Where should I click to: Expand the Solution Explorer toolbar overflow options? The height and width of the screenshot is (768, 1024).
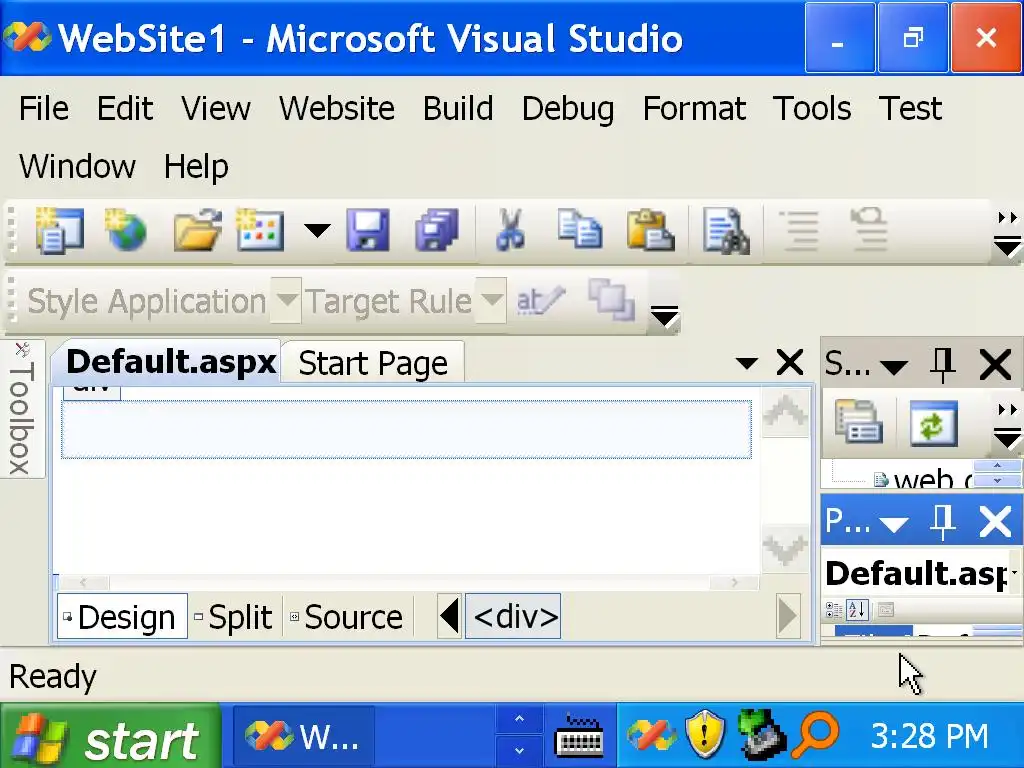coord(1007,426)
